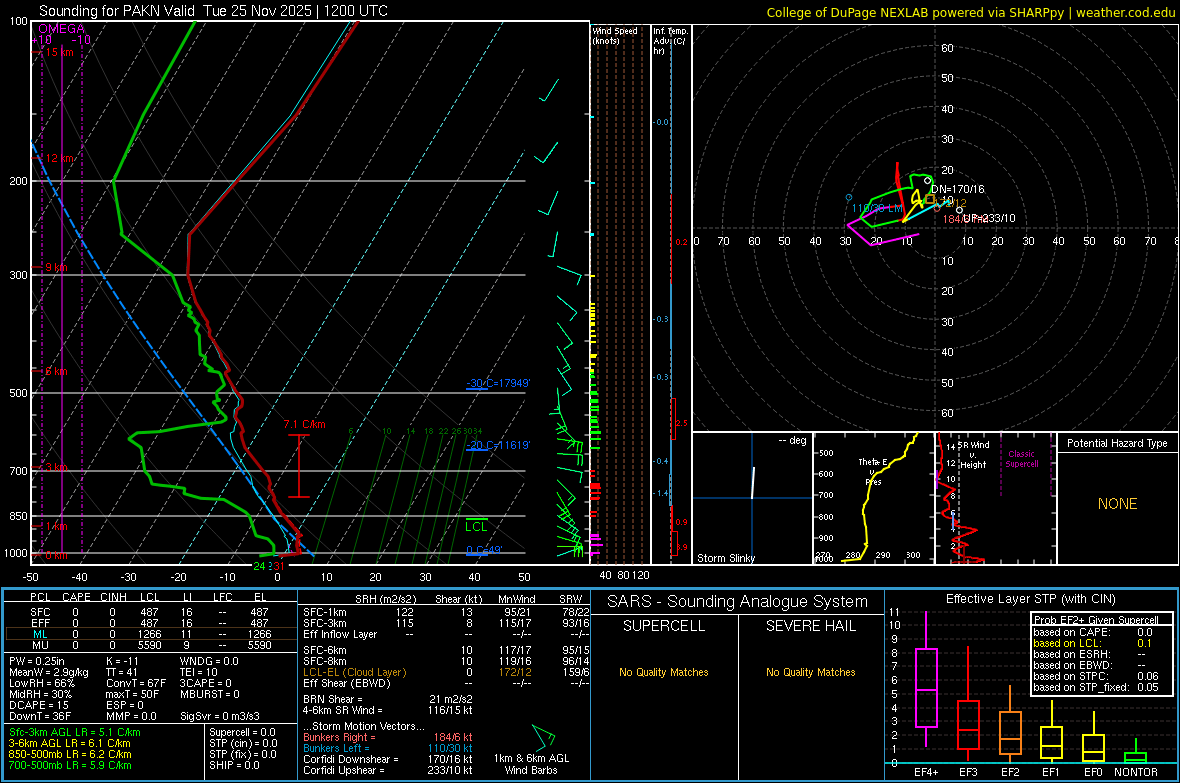This screenshot has height=783, width=1180.
Task: Click the magenta 'Classic Supercell' label
Action: [x=1021, y=459]
